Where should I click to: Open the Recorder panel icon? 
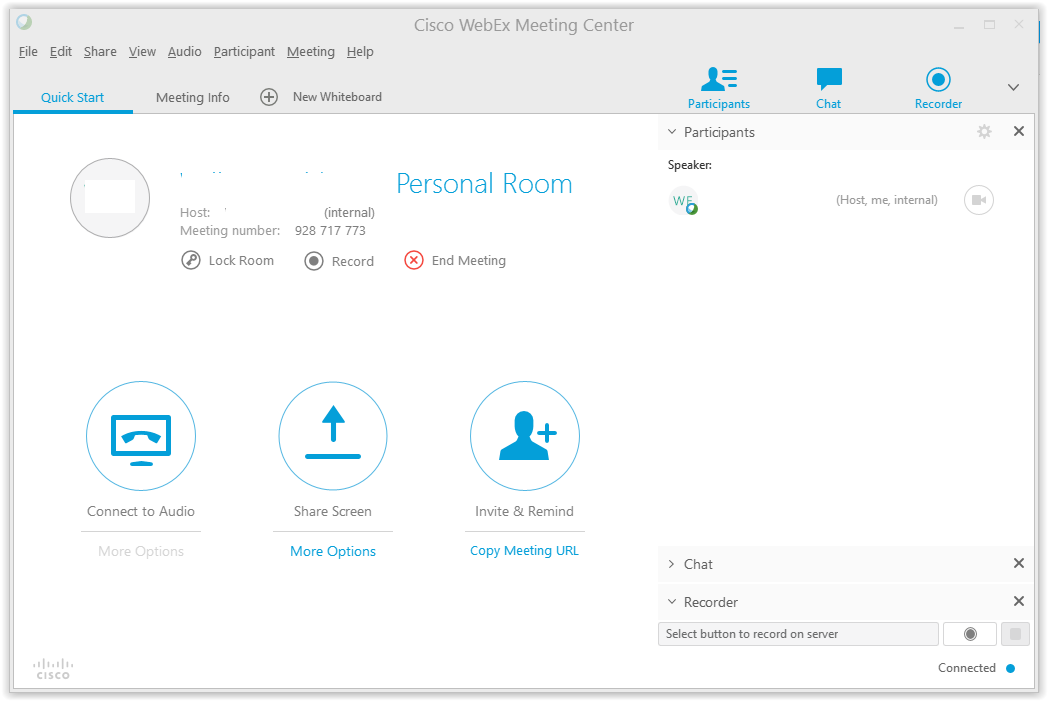click(x=938, y=80)
